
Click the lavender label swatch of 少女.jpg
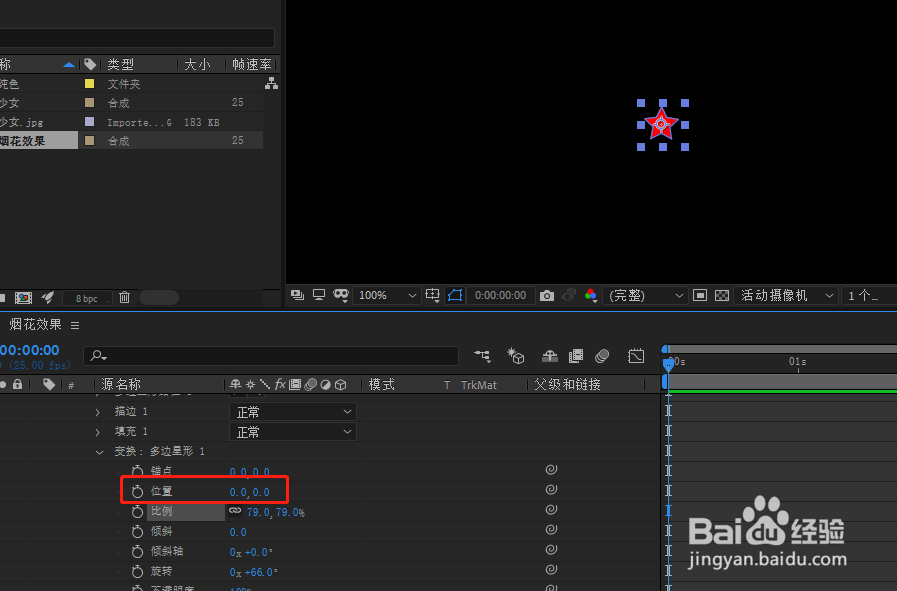[x=89, y=121]
